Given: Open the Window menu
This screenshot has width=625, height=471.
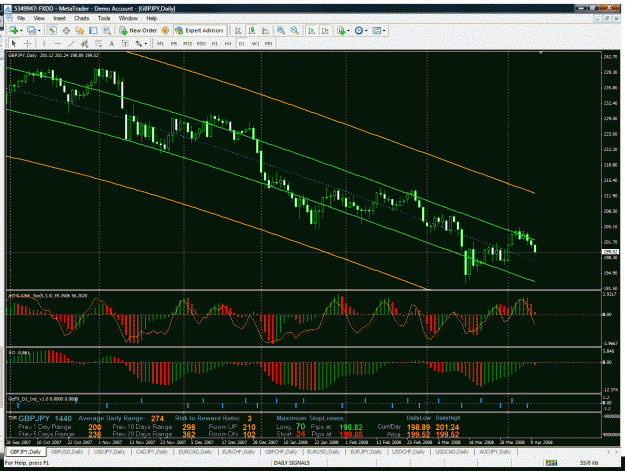Looking at the screenshot, I should [x=128, y=18].
